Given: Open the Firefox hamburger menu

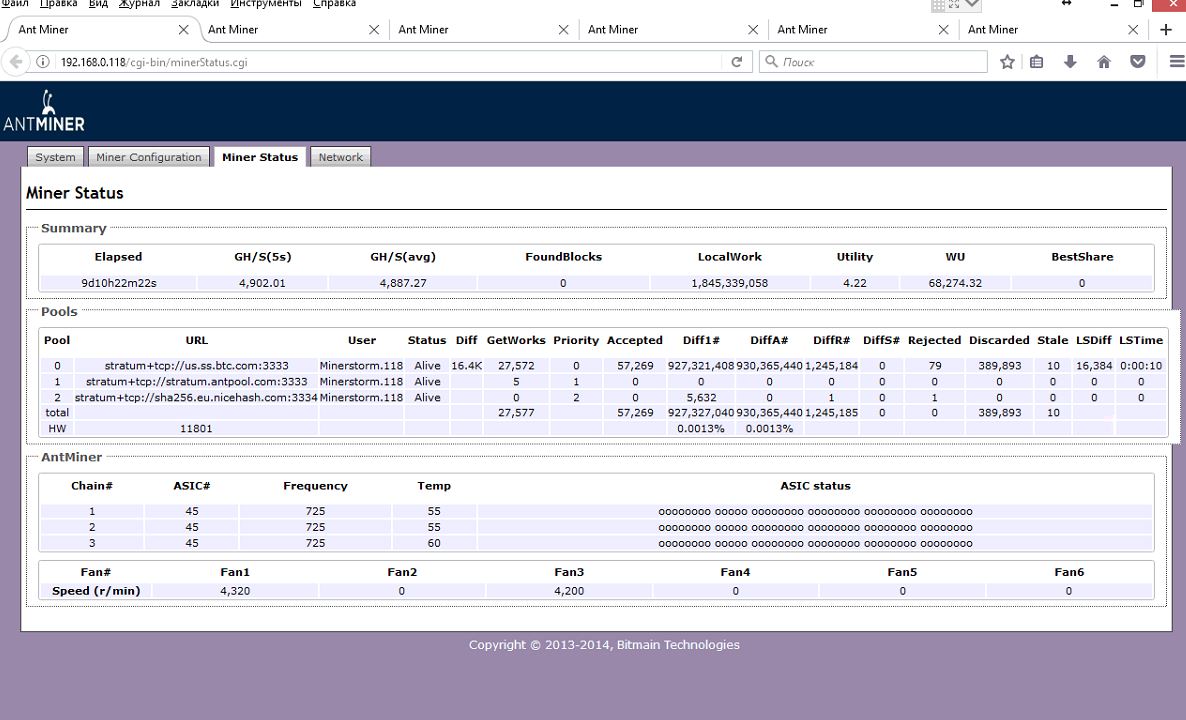Looking at the screenshot, I should click(x=1176, y=62).
